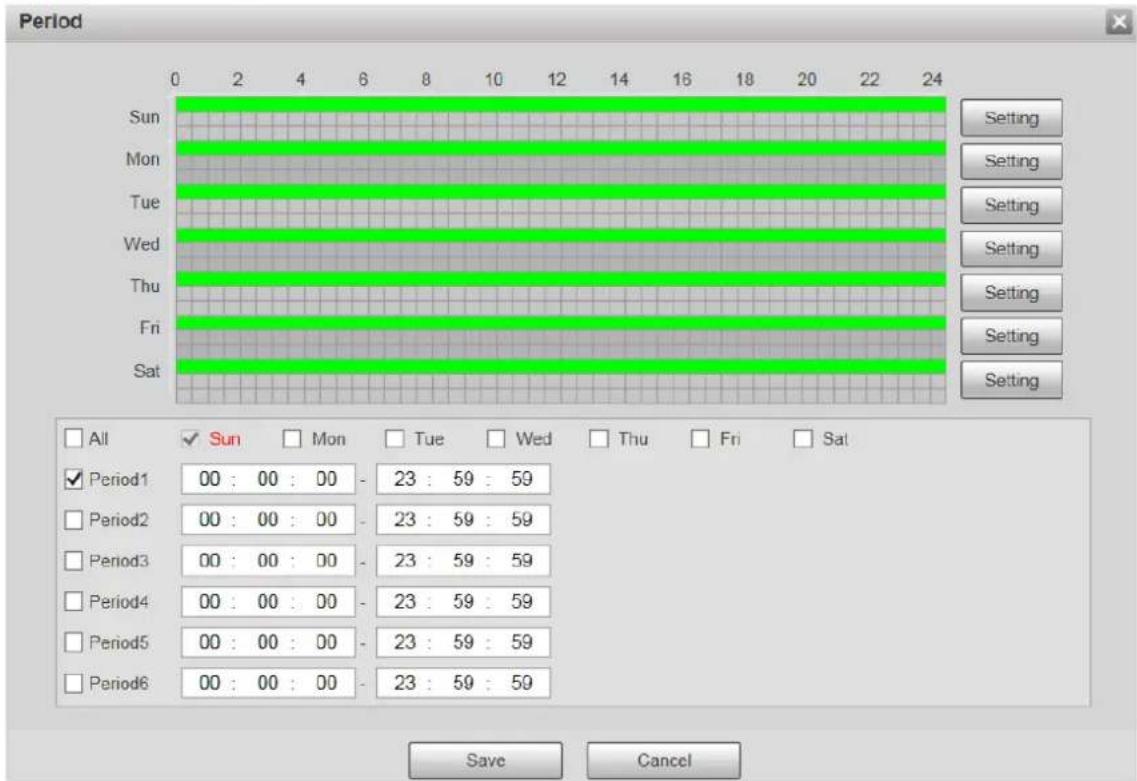This screenshot has width=1137, height=781.
Task: Open Setting for Fri schedule
Action: [1011, 336]
